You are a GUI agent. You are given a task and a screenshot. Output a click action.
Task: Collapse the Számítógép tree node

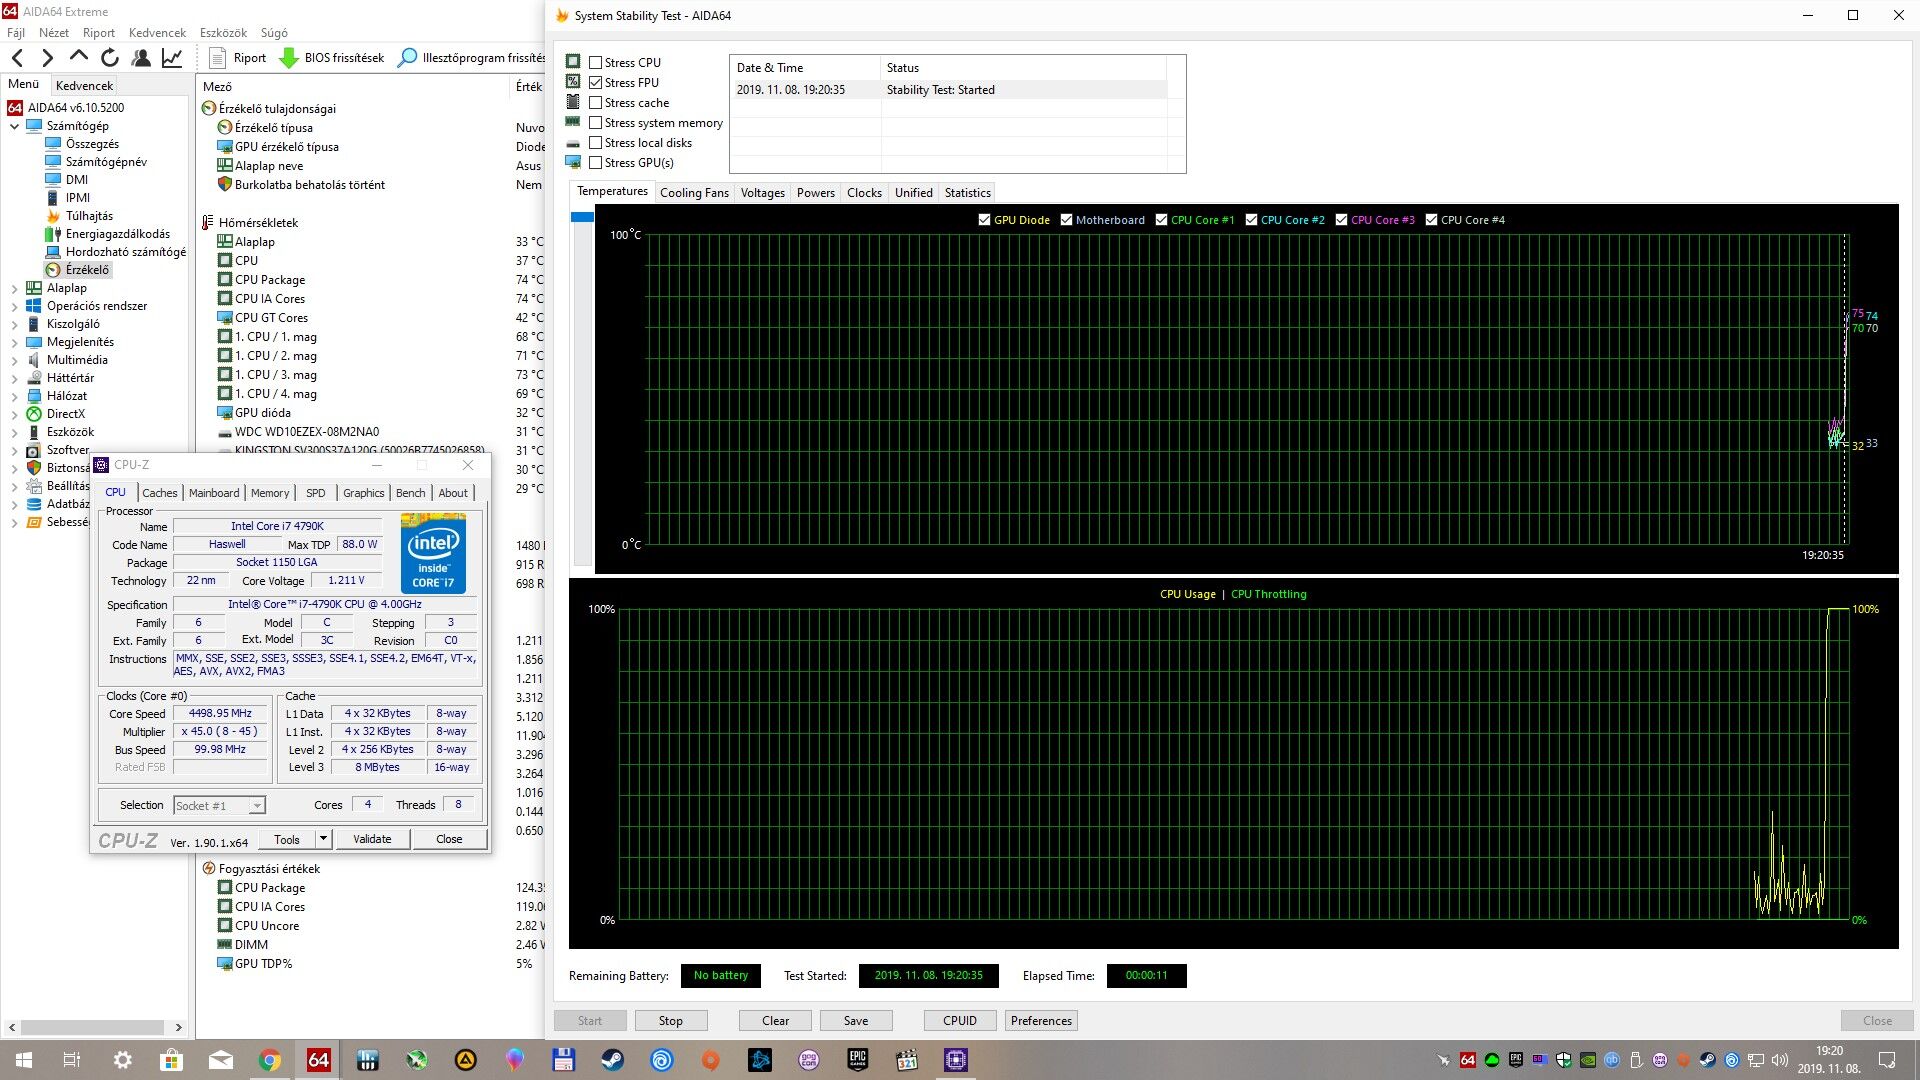click(14, 126)
